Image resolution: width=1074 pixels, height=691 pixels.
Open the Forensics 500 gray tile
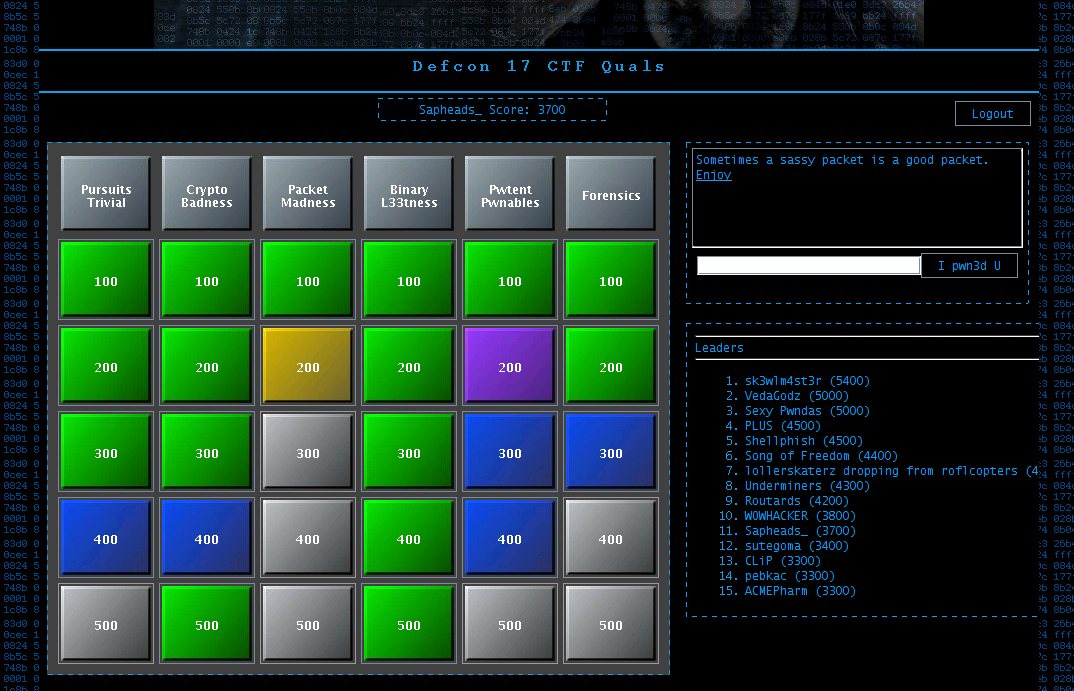click(611, 624)
